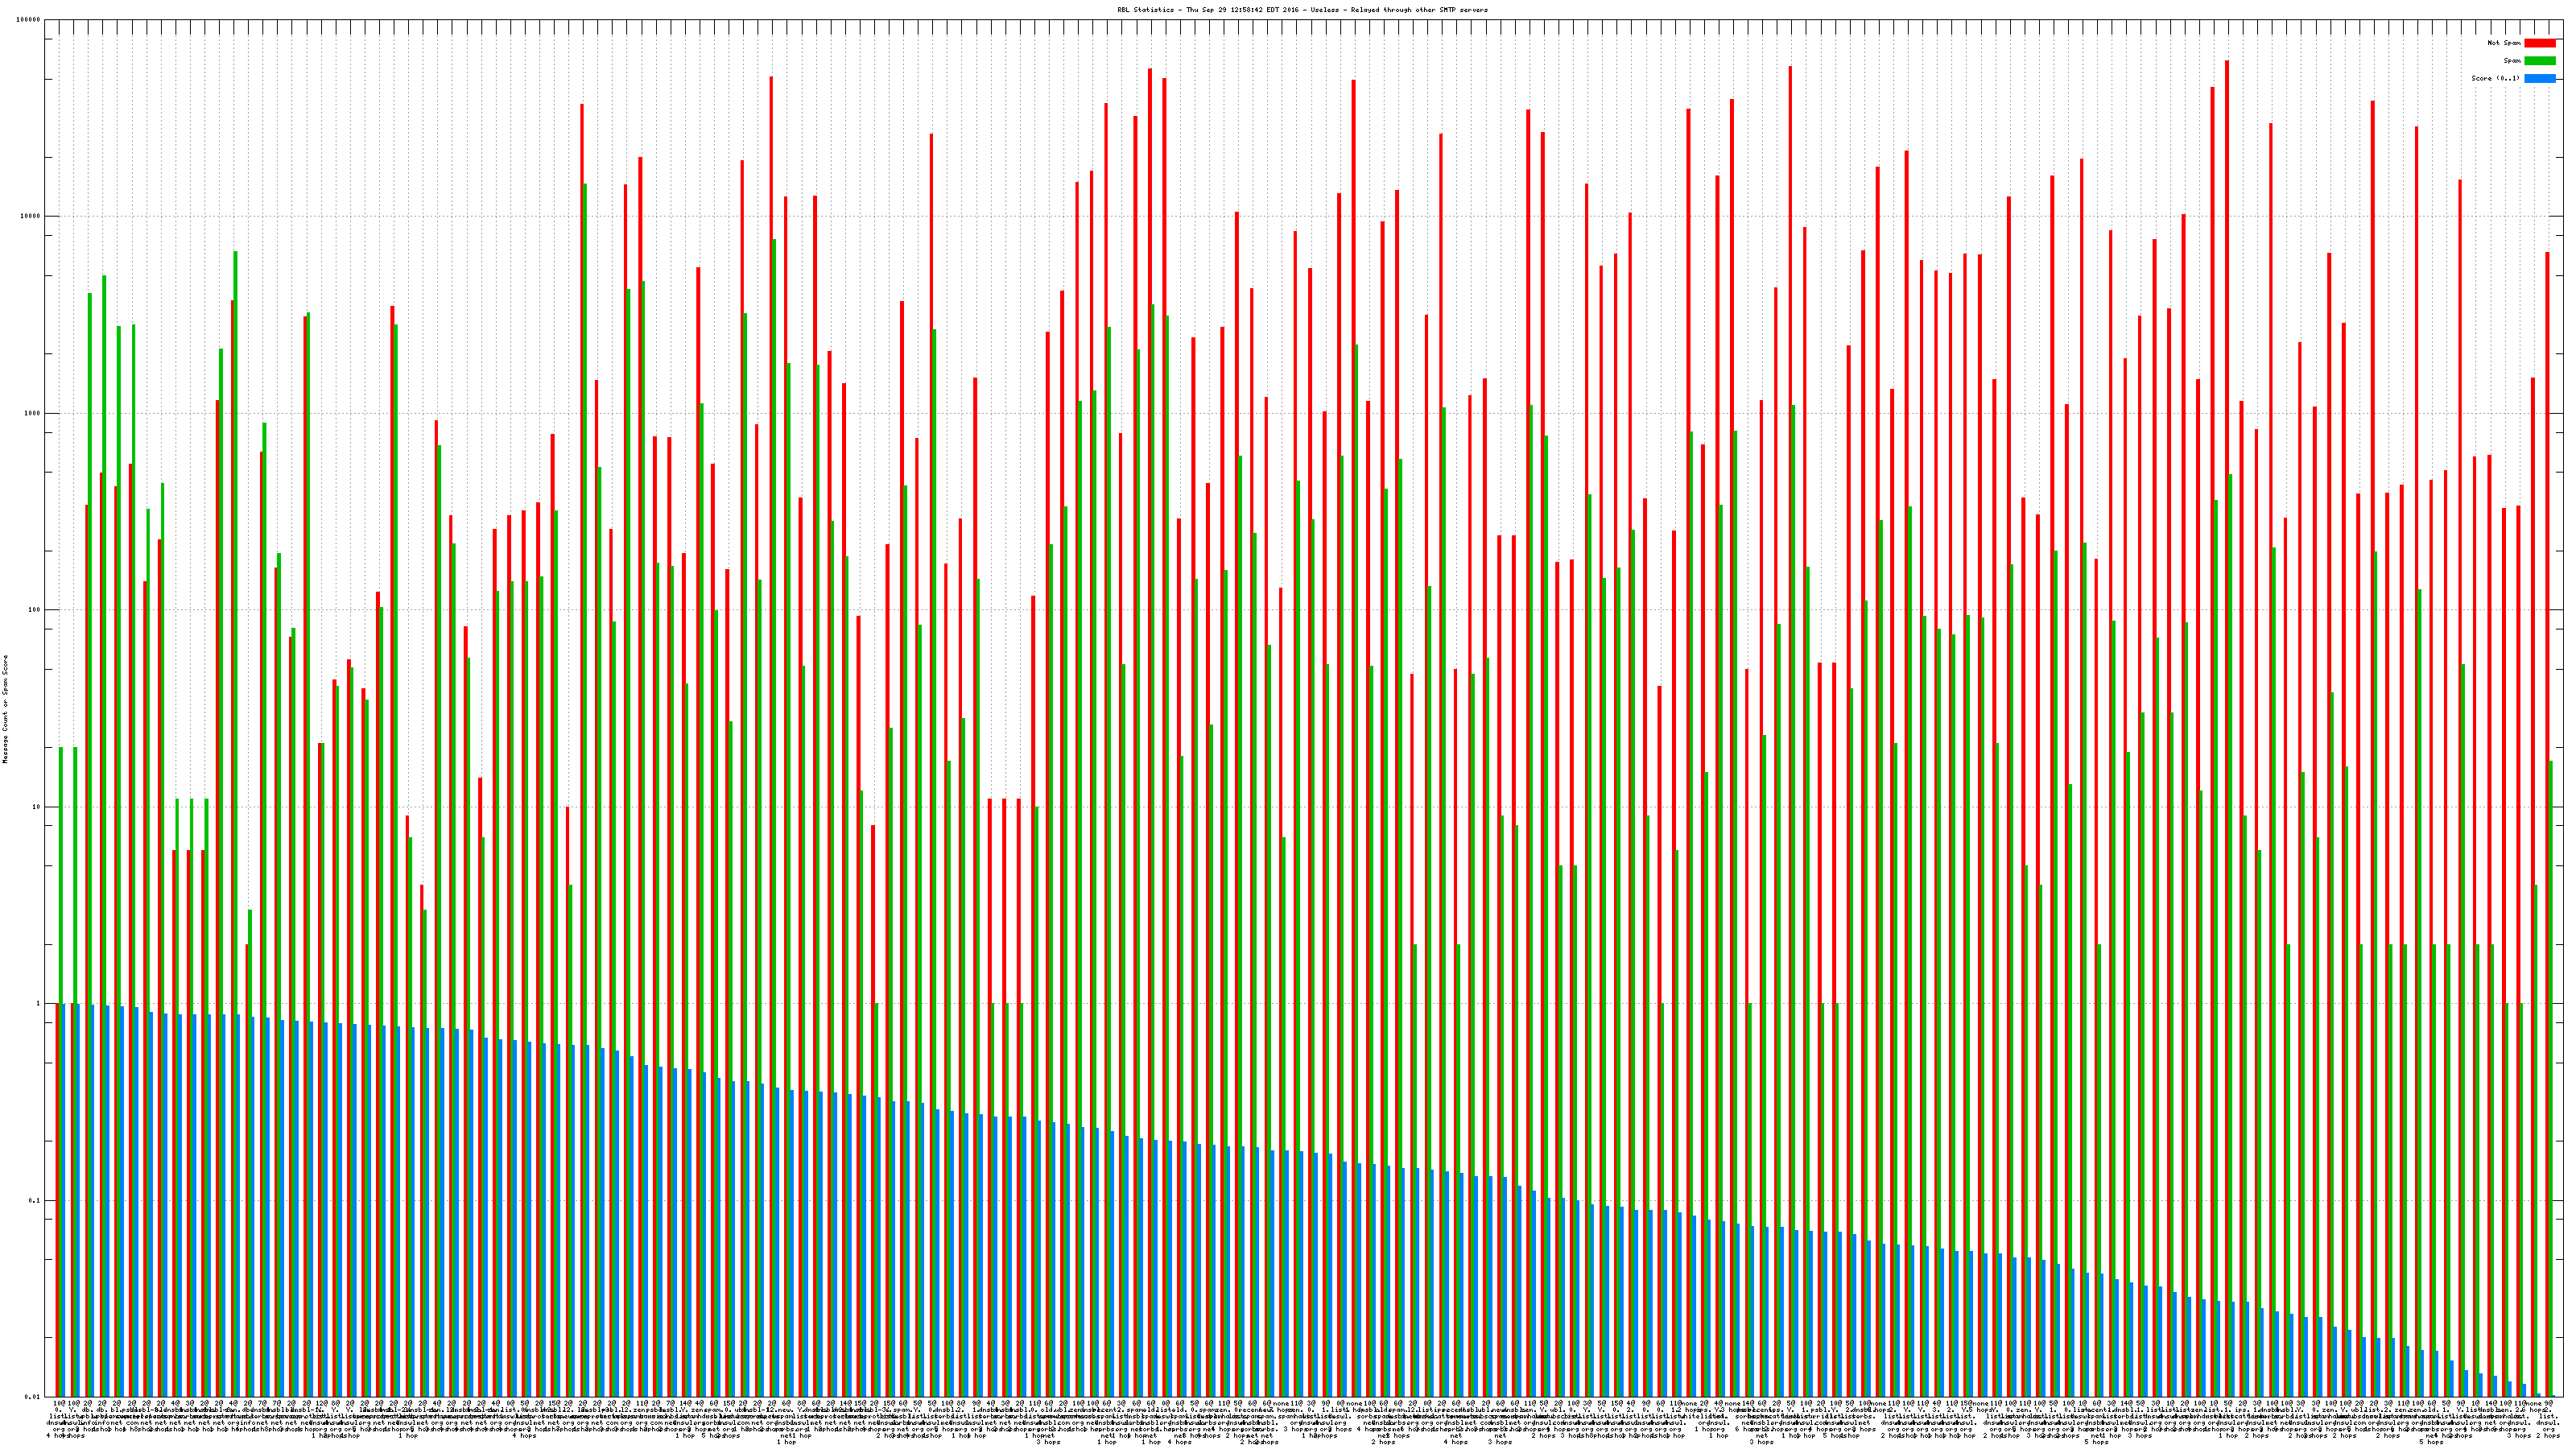Click the 100000 y-axis tick label
The width and height of the screenshot is (2576, 1449).
point(30,20)
